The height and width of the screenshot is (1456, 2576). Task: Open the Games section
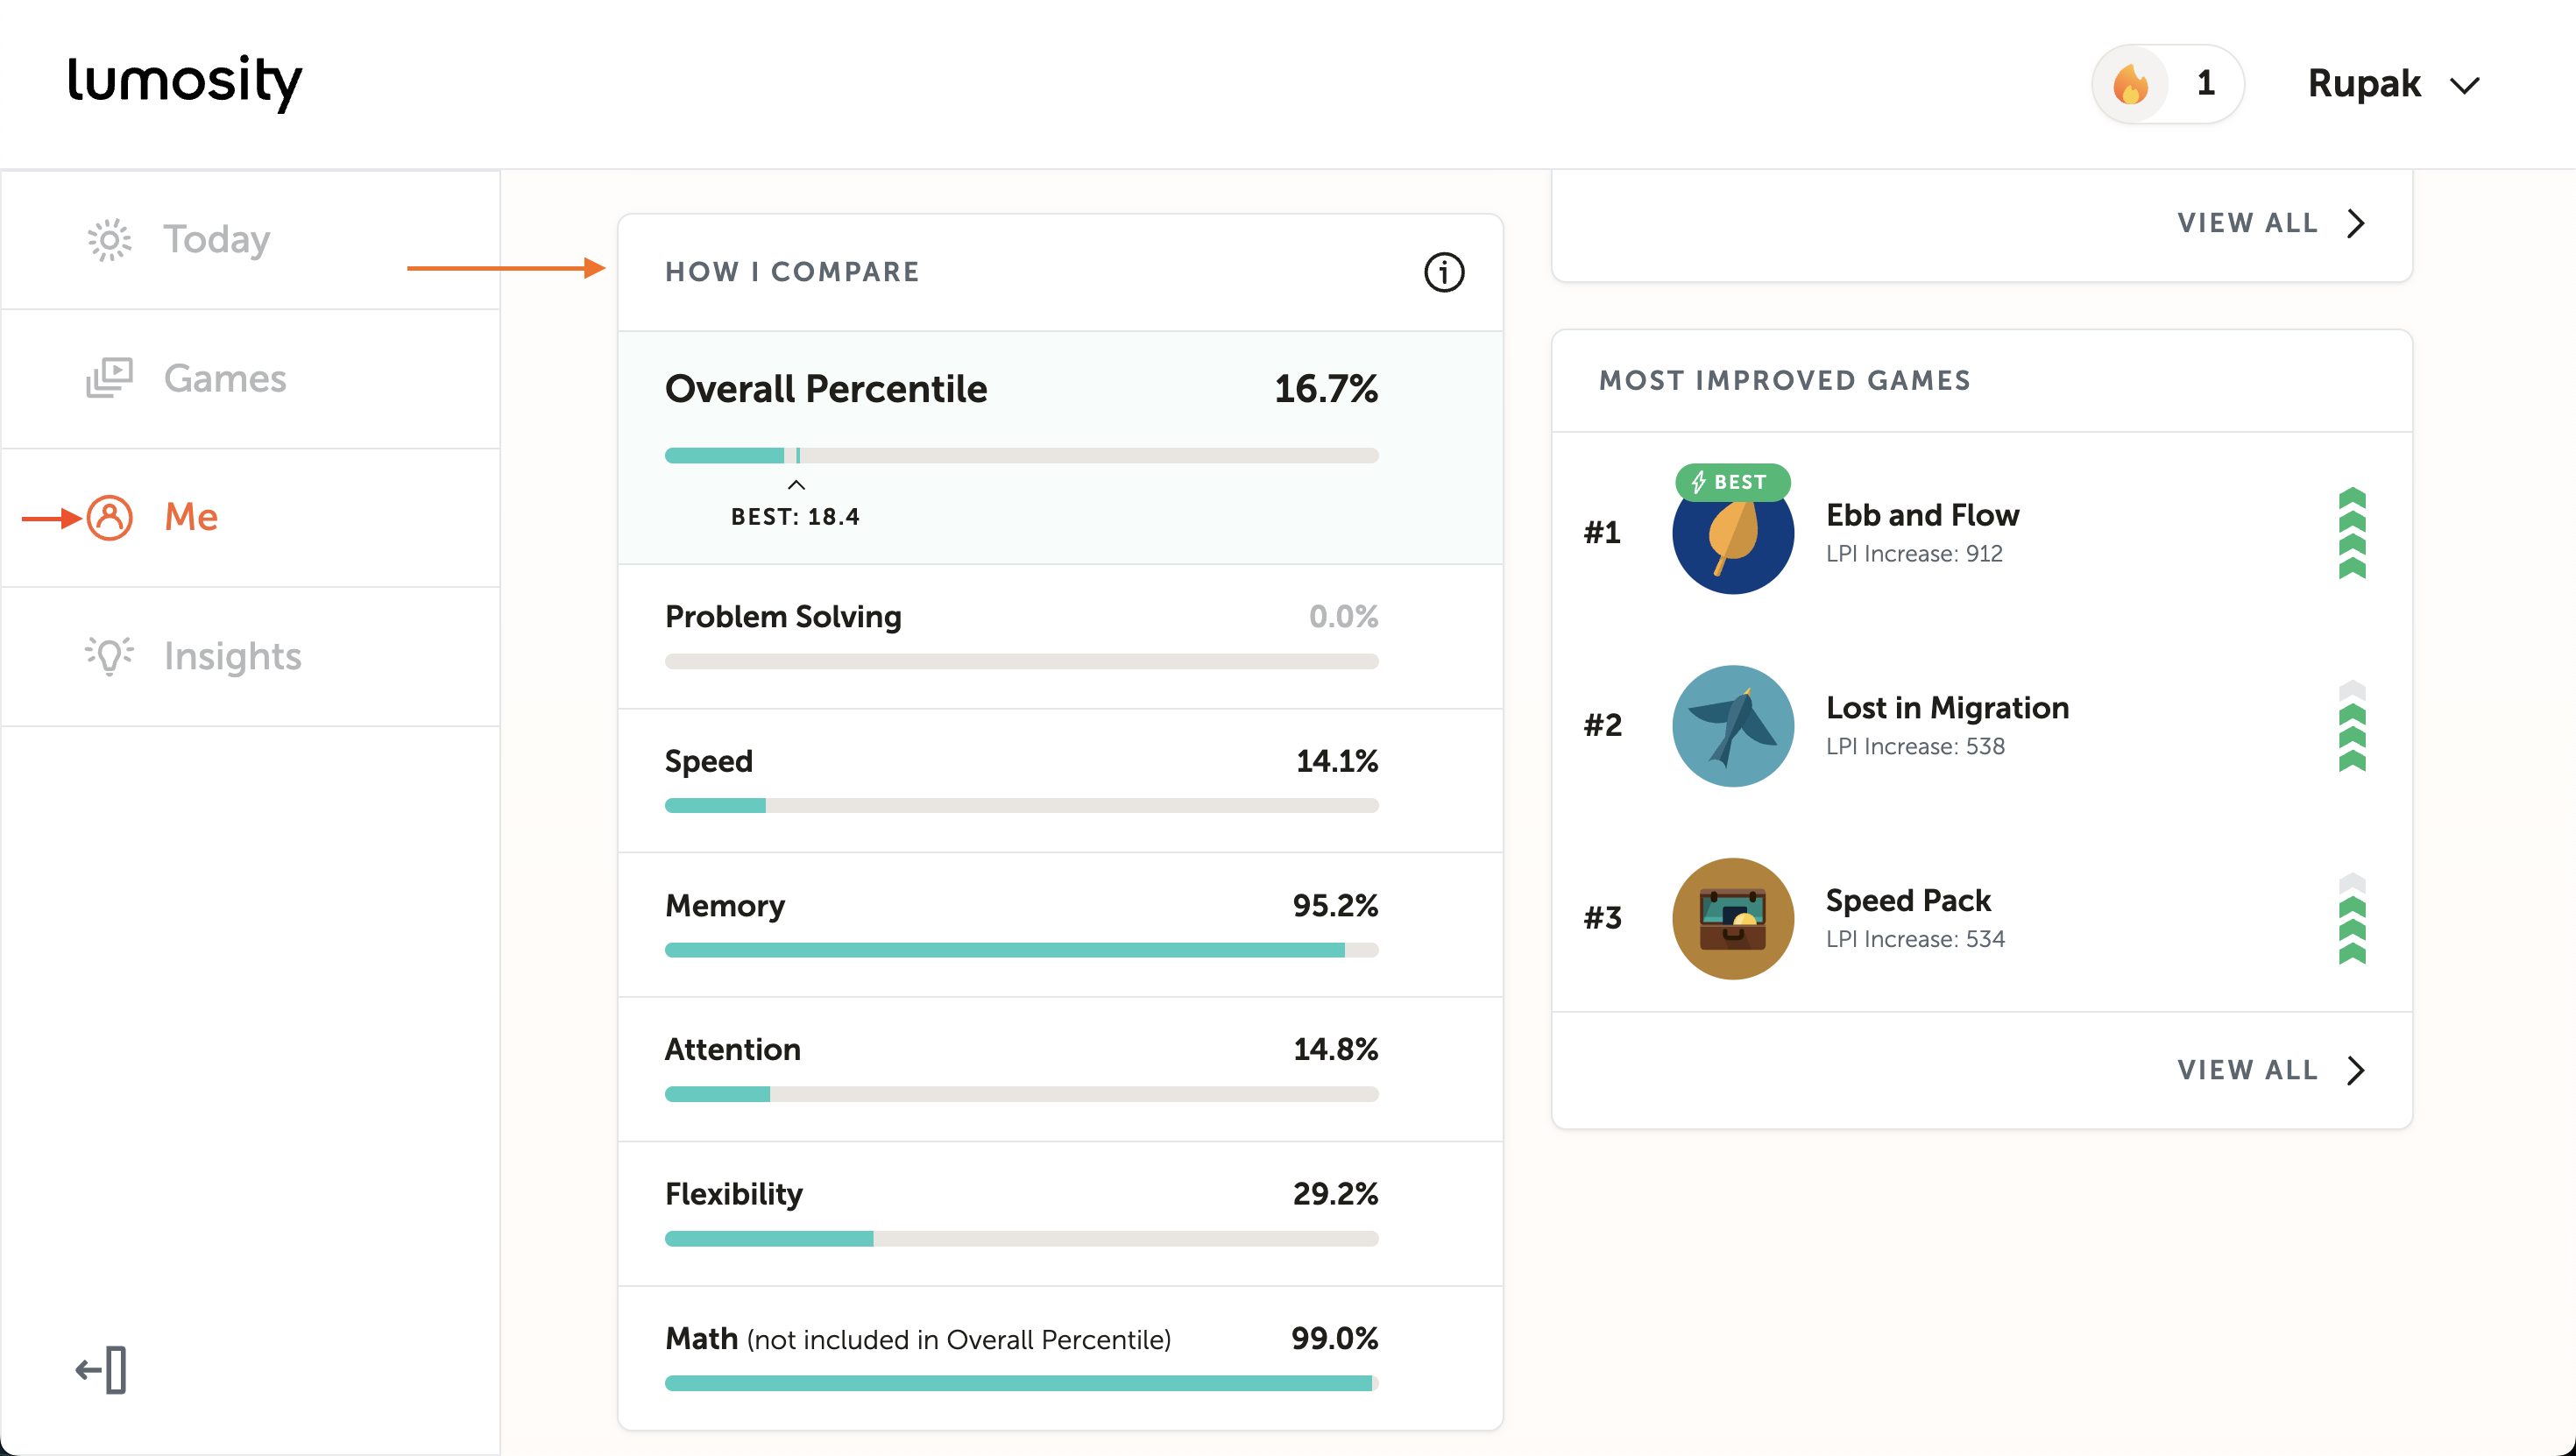224,379
